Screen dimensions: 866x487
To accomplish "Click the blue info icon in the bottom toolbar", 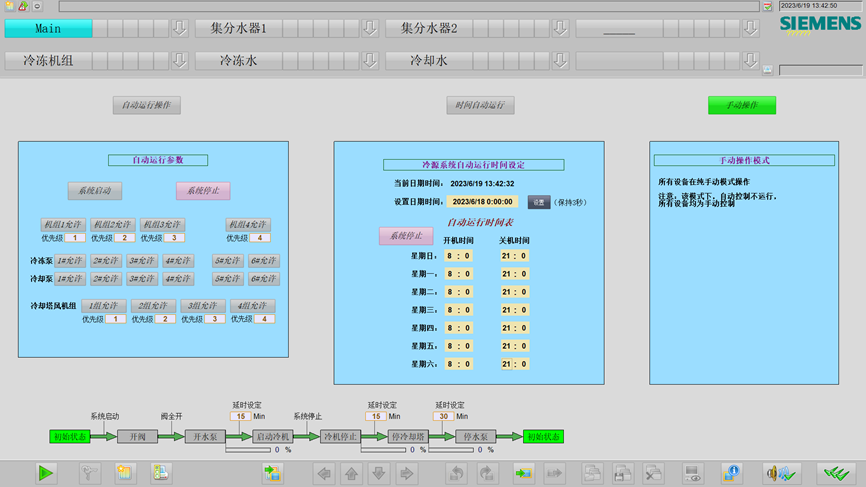I will (731, 473).
